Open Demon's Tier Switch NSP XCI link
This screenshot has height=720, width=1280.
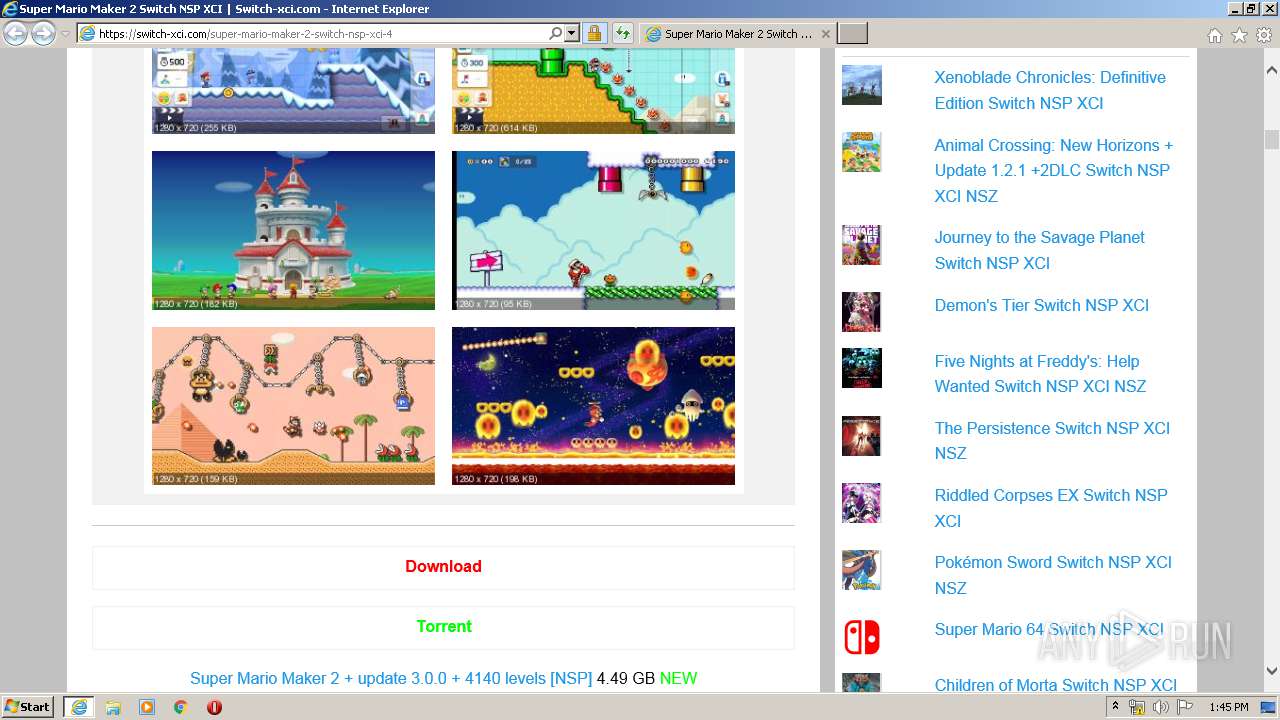pyautogui.click(x=1041, y=305)
